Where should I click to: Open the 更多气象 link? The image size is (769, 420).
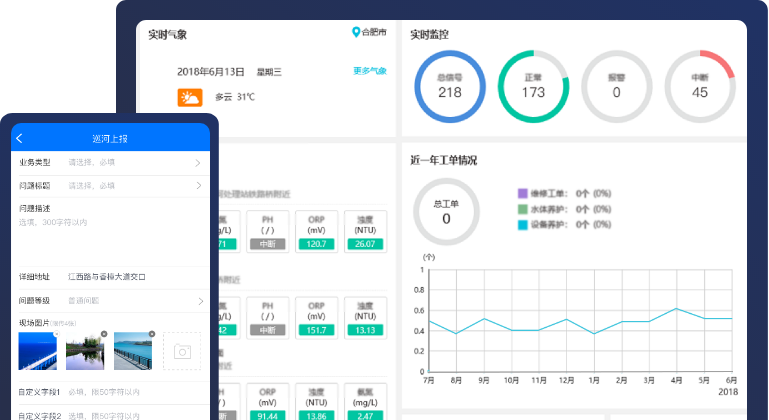pos(369,71)
